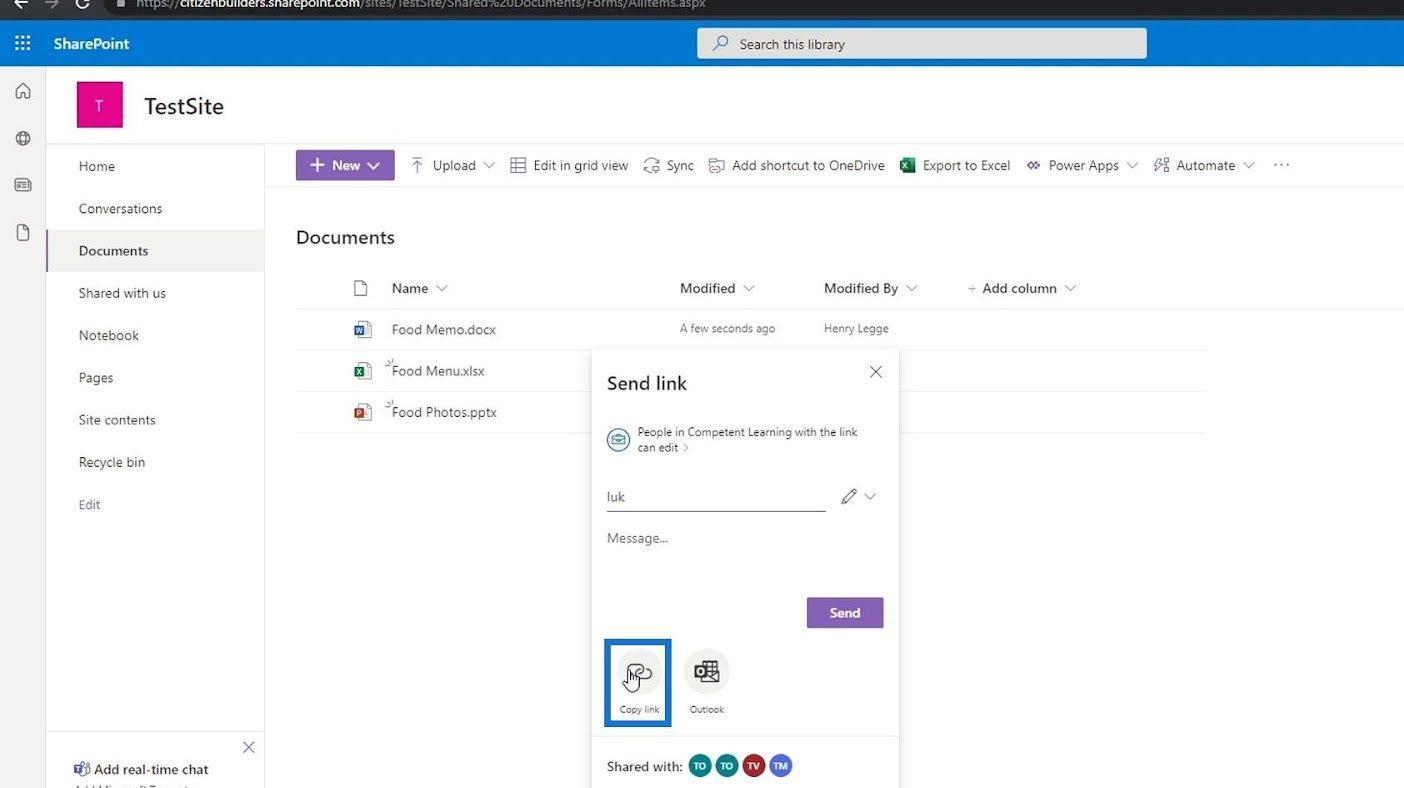Screen dimensions: 1404x788
Task: Click the 'A few seconds ago' cell
Action: (x=727, y=328)
